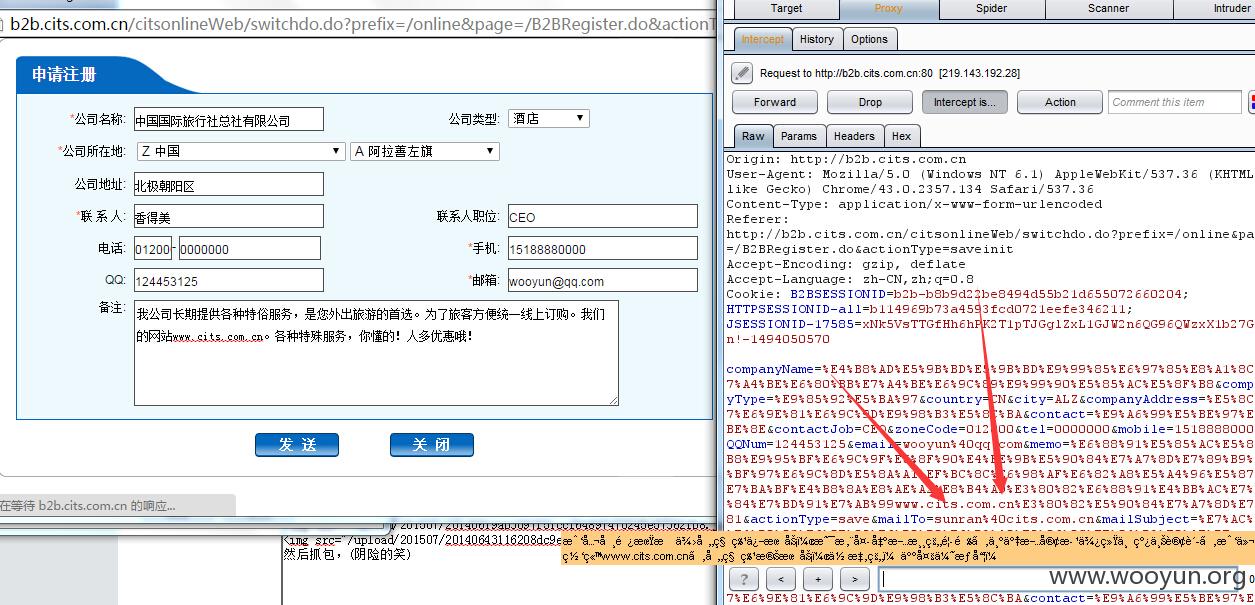Click the question mark search help button

coord(745,579)
